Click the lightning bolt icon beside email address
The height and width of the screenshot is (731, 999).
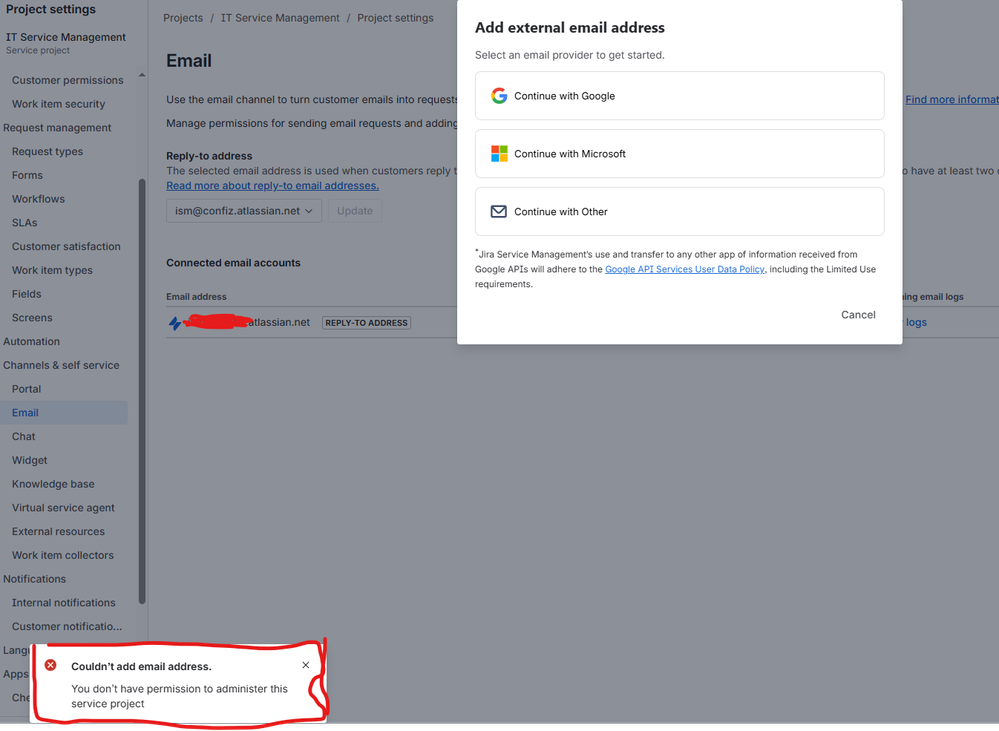click(175, 323)
